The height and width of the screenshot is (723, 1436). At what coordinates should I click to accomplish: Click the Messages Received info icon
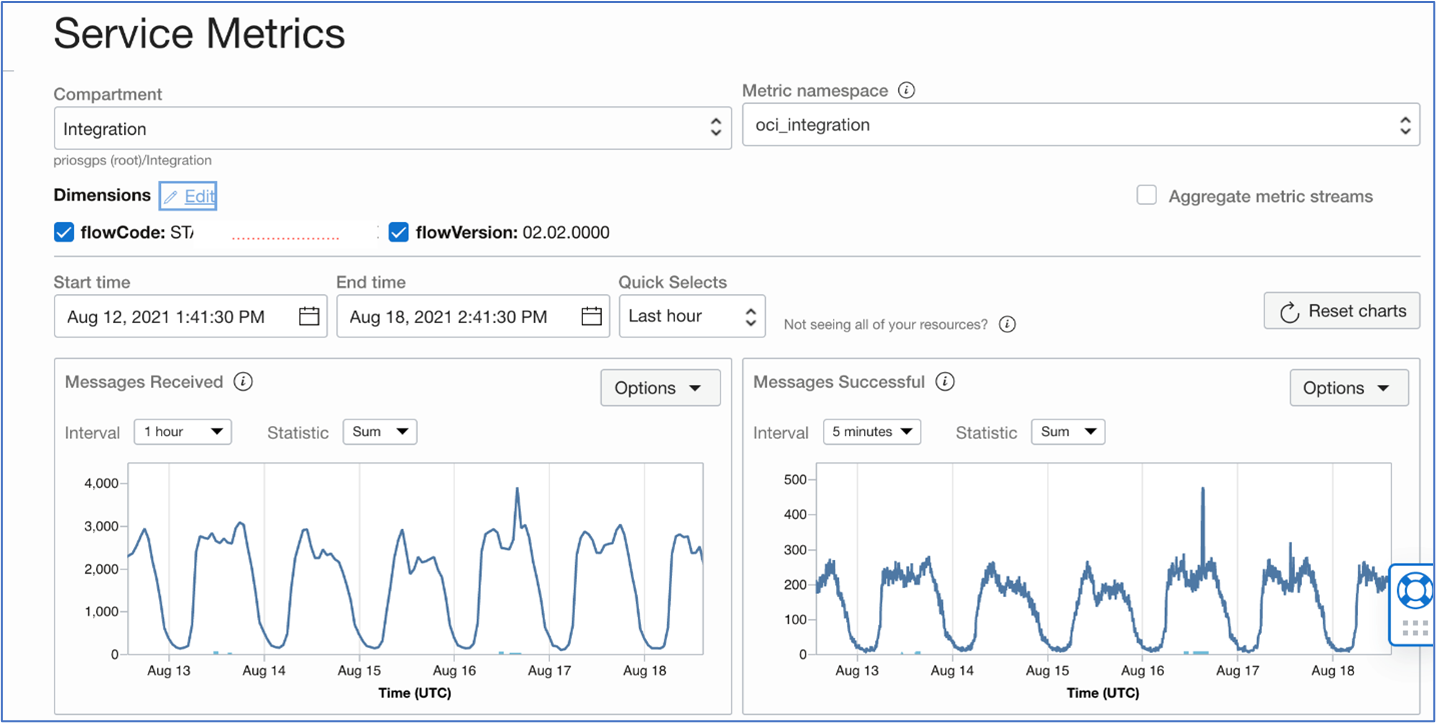245,381
